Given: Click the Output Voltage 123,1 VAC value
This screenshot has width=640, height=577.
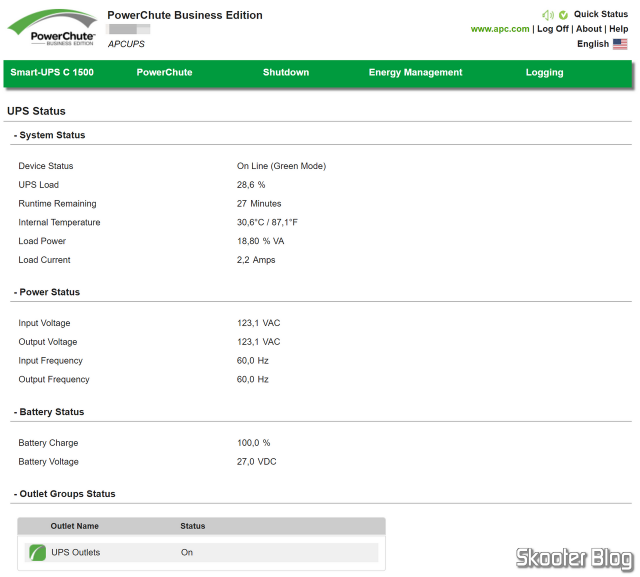Looking at the screenshot, I should click(x=258, y=342).
